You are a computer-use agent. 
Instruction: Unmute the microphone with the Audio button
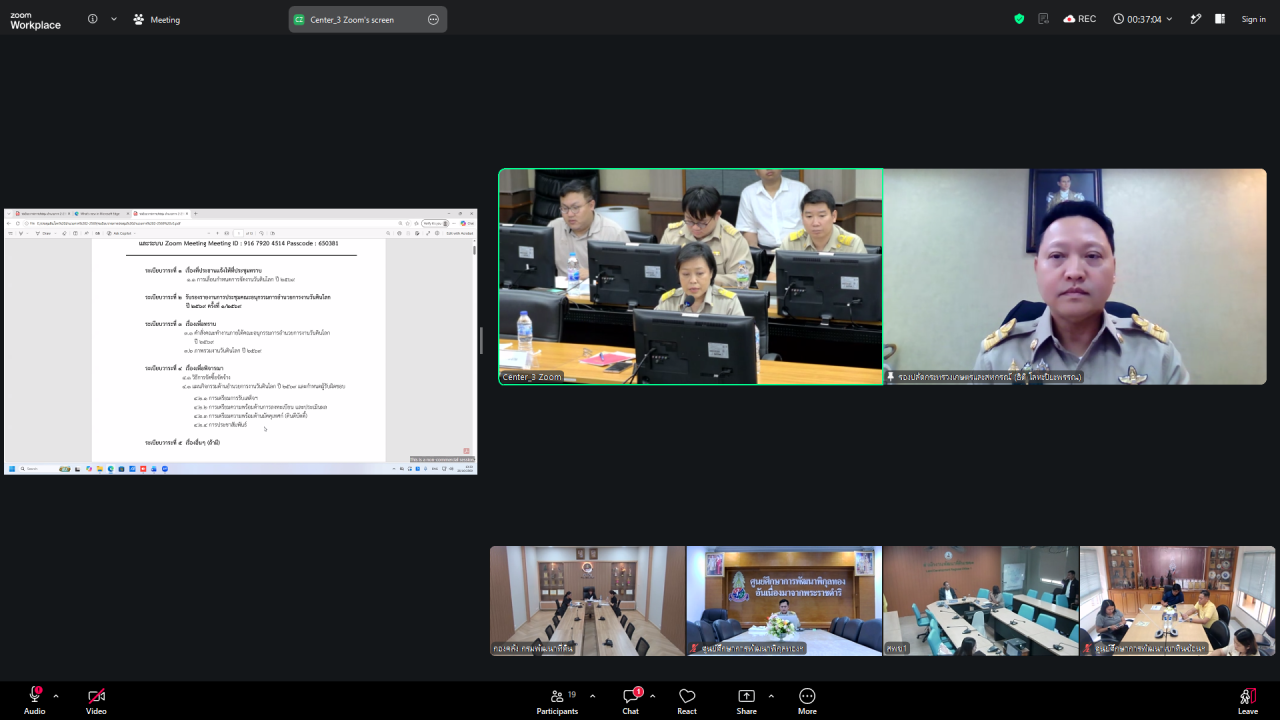[34, 701]
